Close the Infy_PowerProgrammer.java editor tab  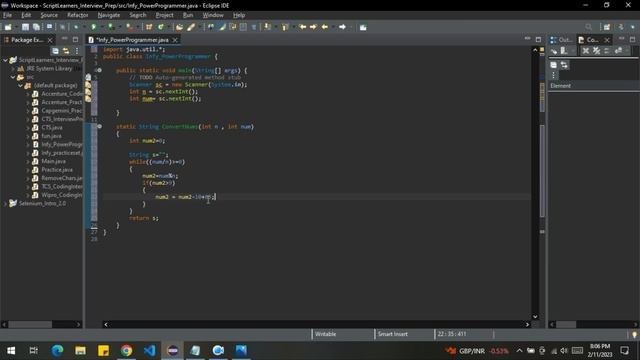(175, 40)
